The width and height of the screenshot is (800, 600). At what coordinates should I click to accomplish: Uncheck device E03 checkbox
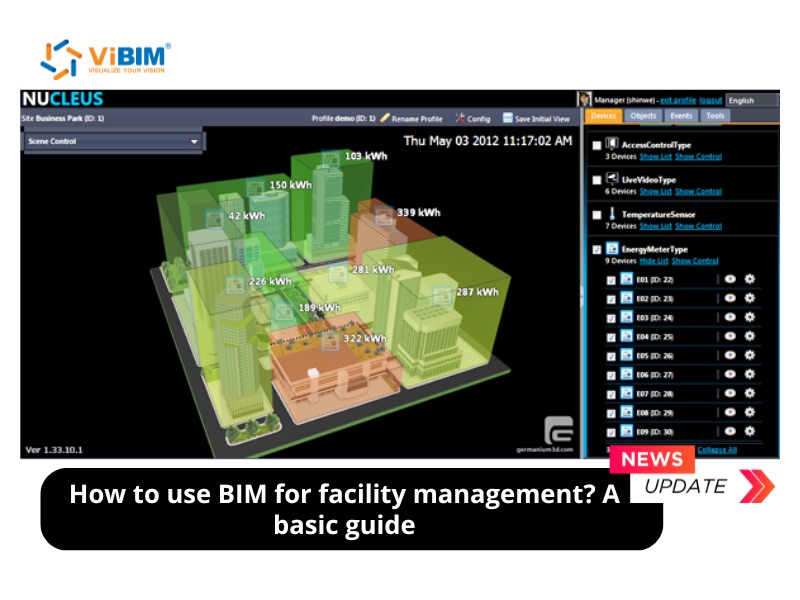pos(611,318)
